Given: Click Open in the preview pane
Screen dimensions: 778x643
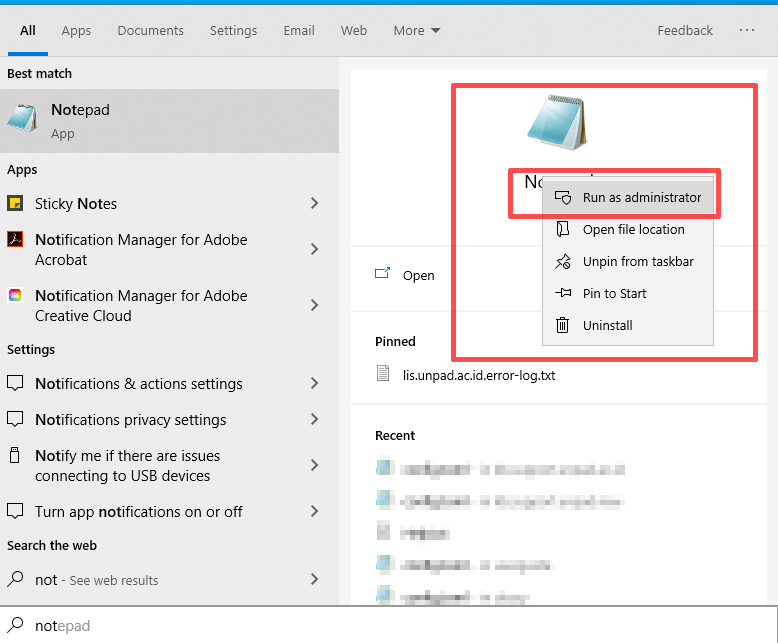Looking at the screenshot, I should coord(418,275).
